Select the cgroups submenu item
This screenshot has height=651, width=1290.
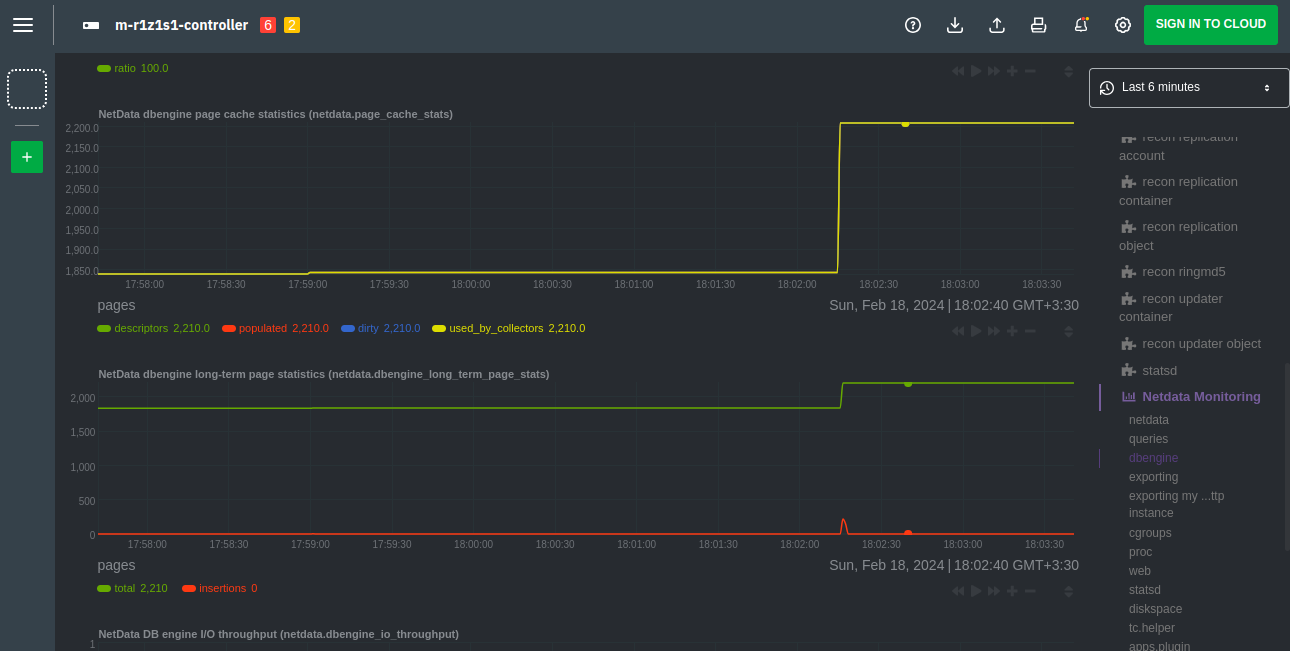click(x=1150, y=533)
